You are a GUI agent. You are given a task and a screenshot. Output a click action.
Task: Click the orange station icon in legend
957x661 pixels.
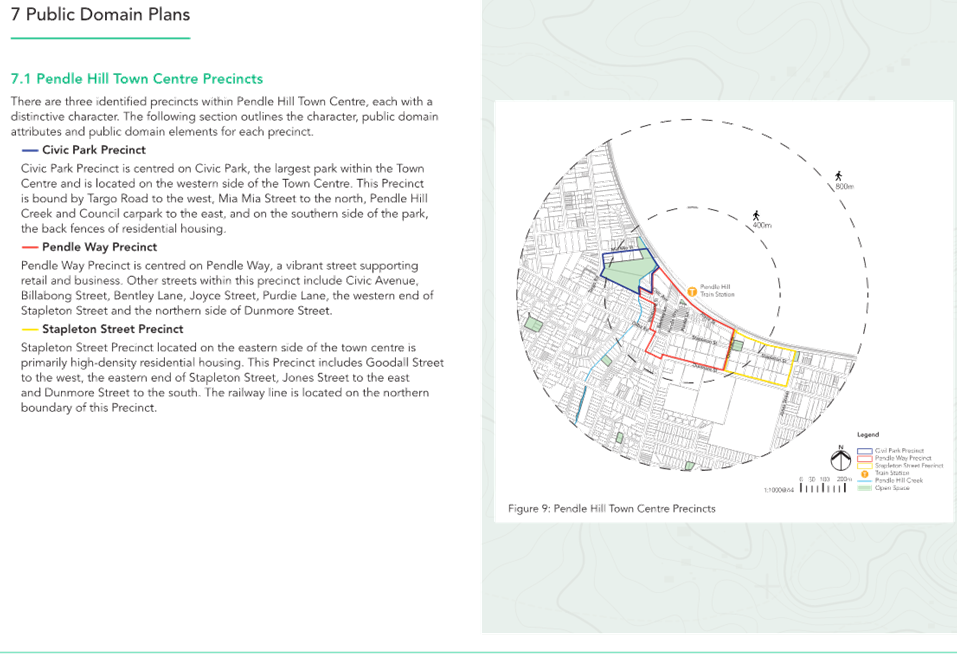(x=864, y=473)
